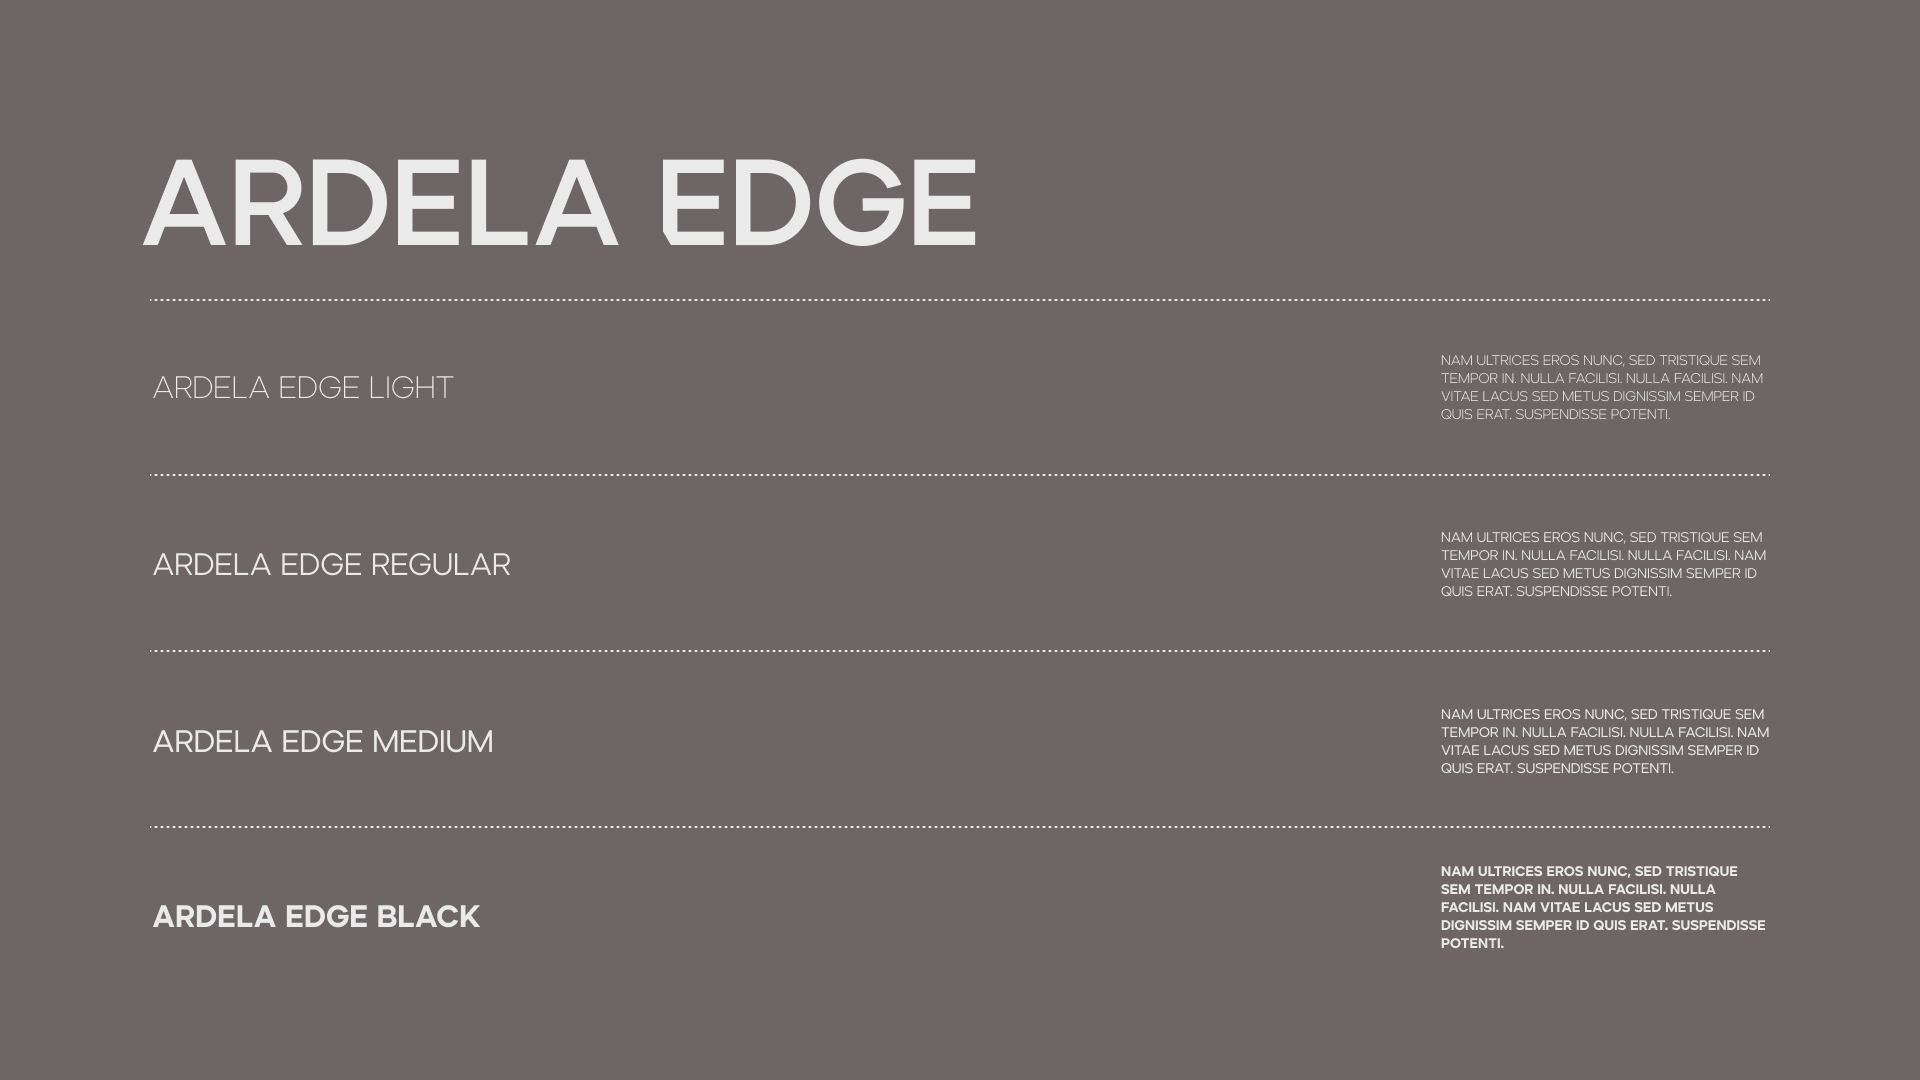Click the dotted divider above Black row
Screen dimensions: 1920x1080
[x=960, y=827]
